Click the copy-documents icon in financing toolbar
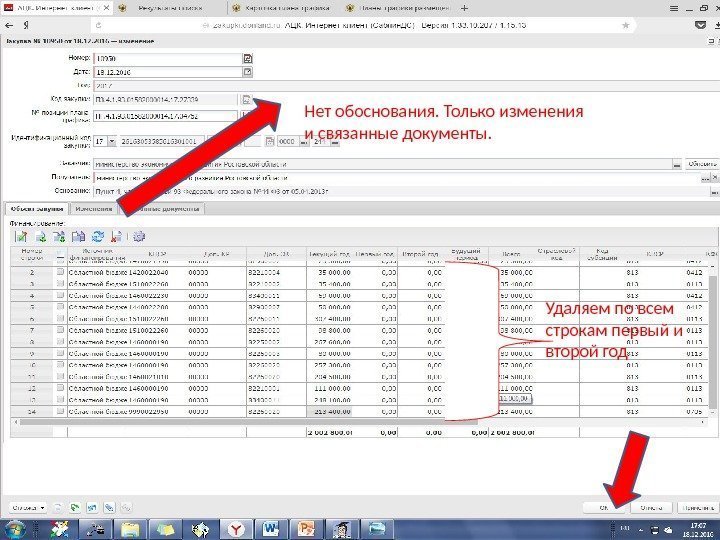 click(79, 236)
